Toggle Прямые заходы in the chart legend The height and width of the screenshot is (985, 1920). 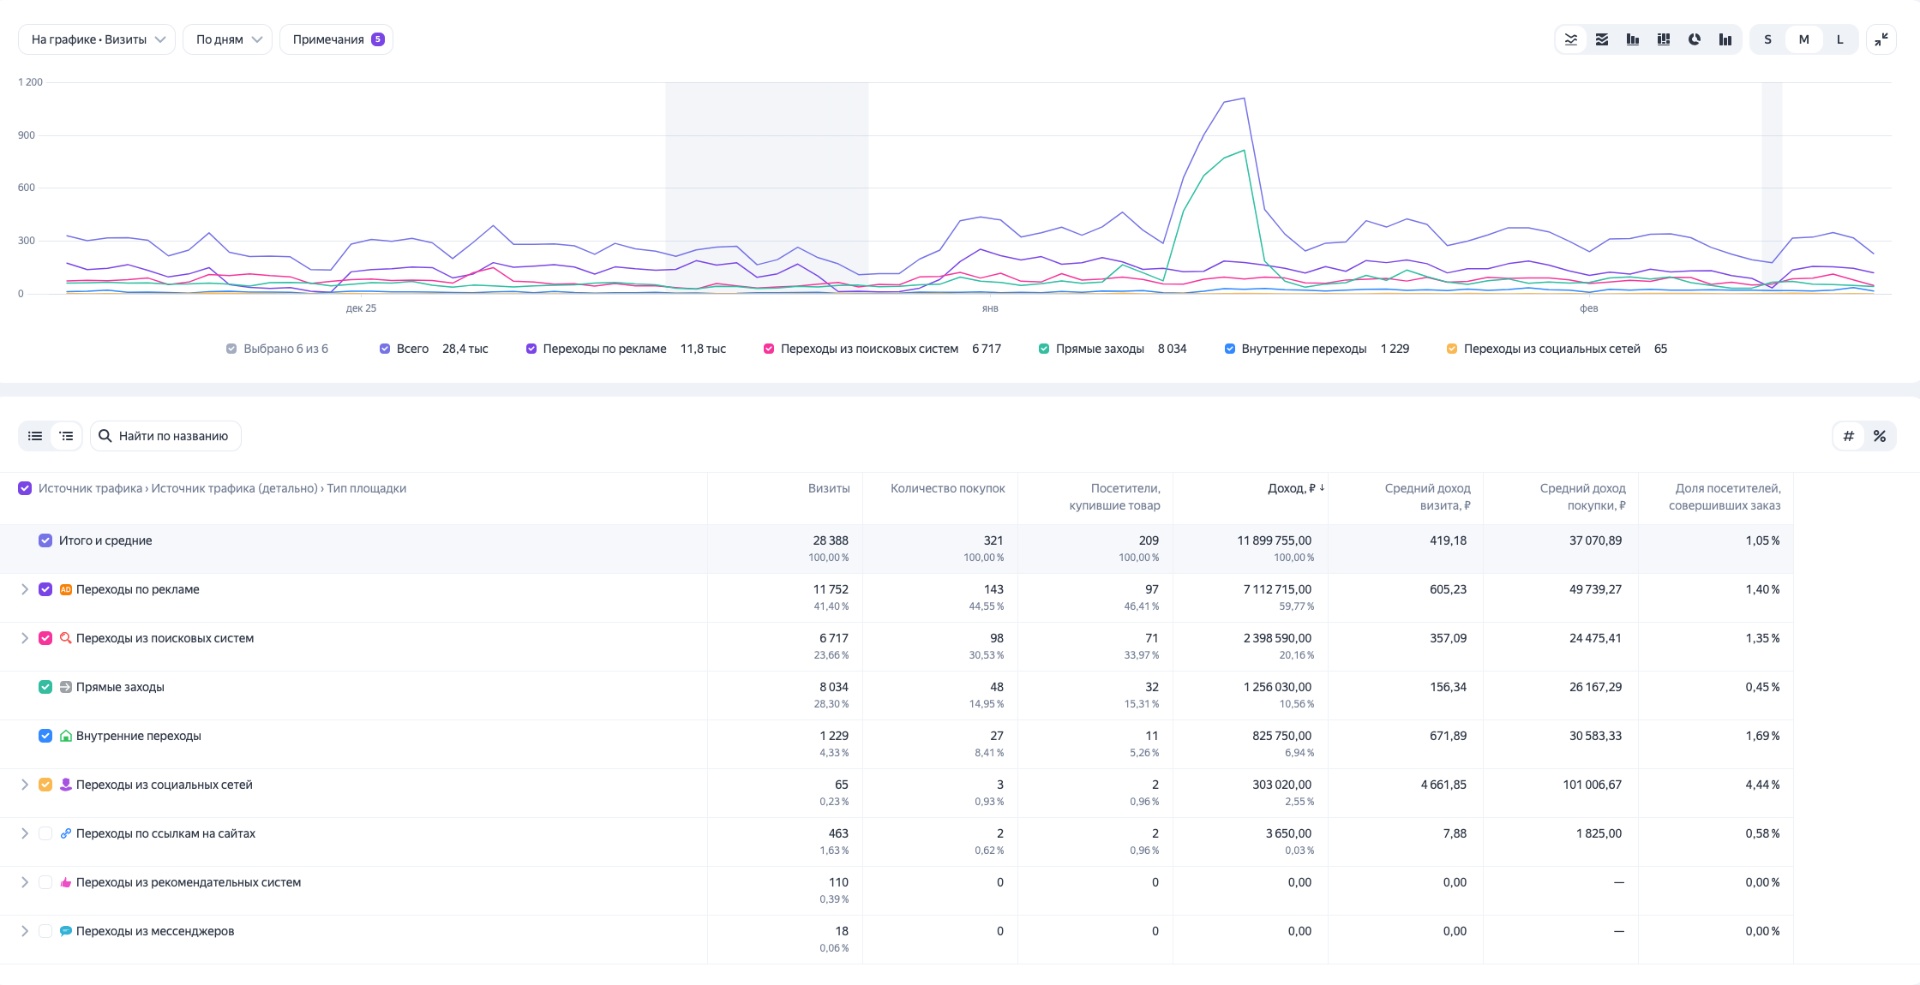[1043, 349]
